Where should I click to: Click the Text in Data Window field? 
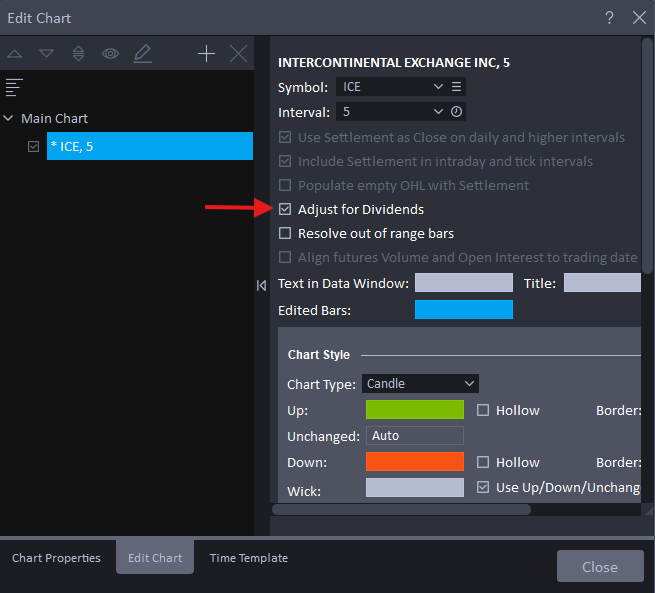(463, 284)
